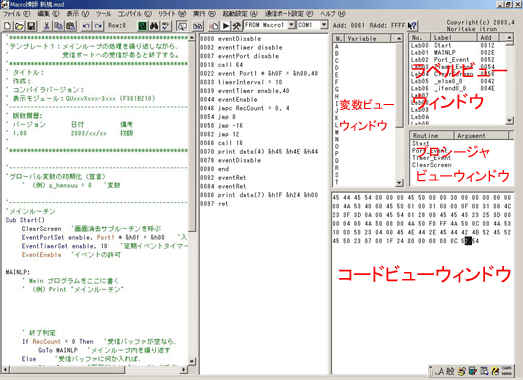Viewport: 523px width, 380px height.
Task: Click the line 0018 call 64
Action: click(x=221, y=65)
